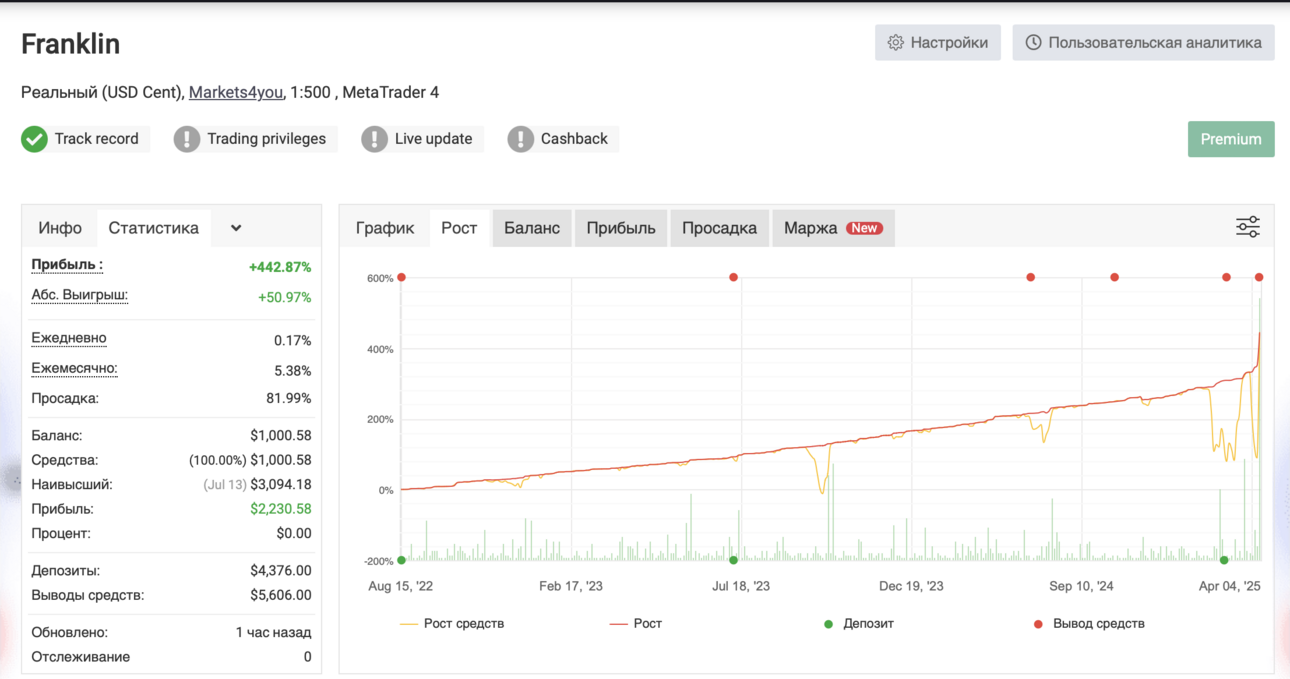
Task: Click the $5,606.00 withdrawals value
Action: tap(281, 595)
